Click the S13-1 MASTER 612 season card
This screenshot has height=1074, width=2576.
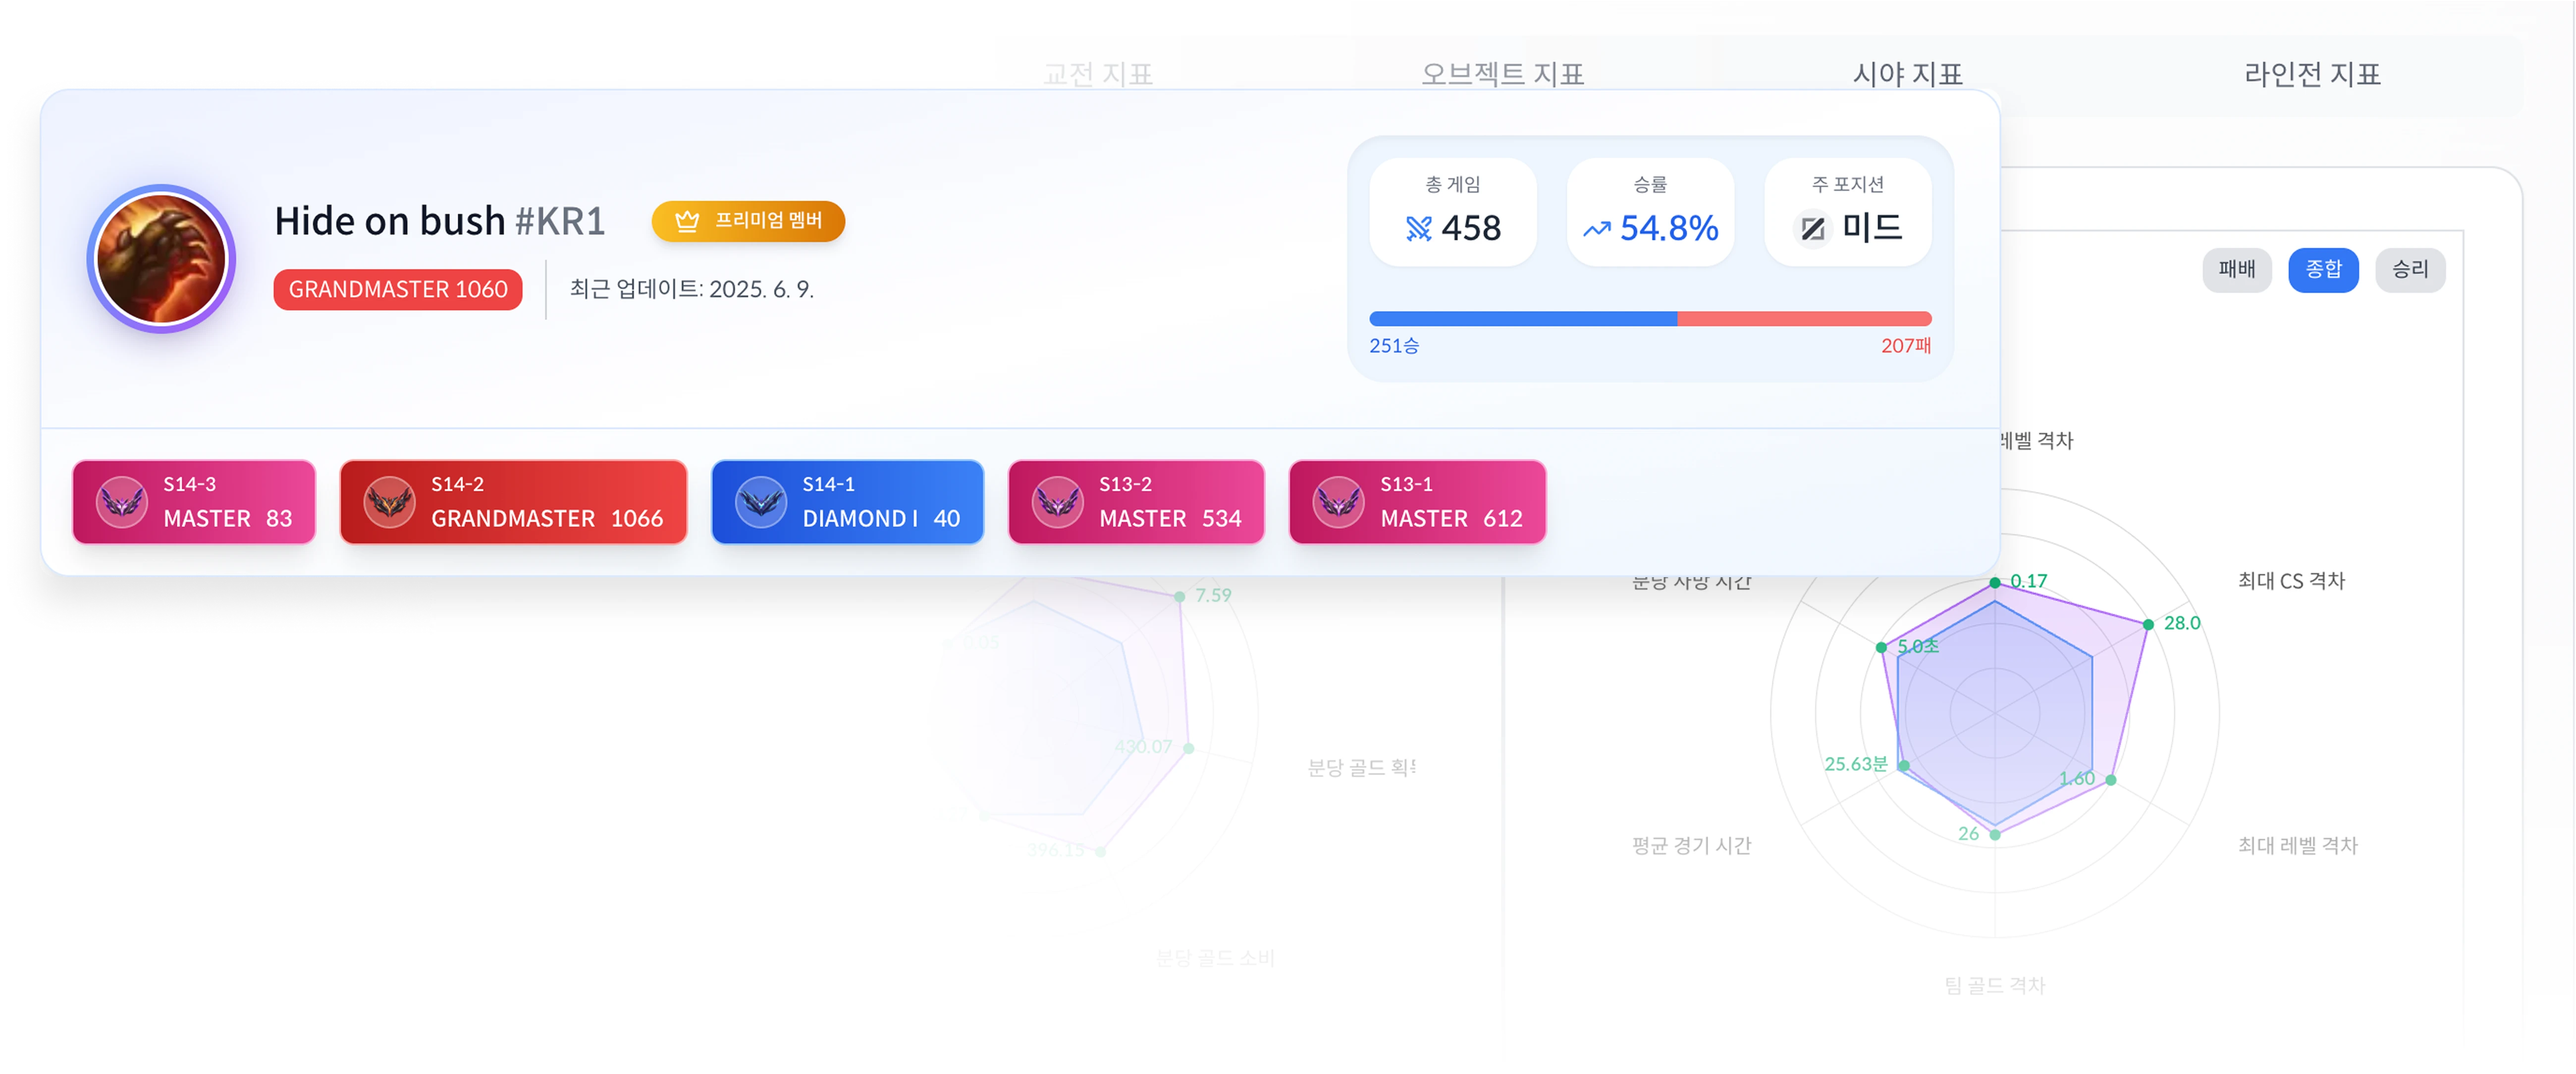pos(1417,502)
